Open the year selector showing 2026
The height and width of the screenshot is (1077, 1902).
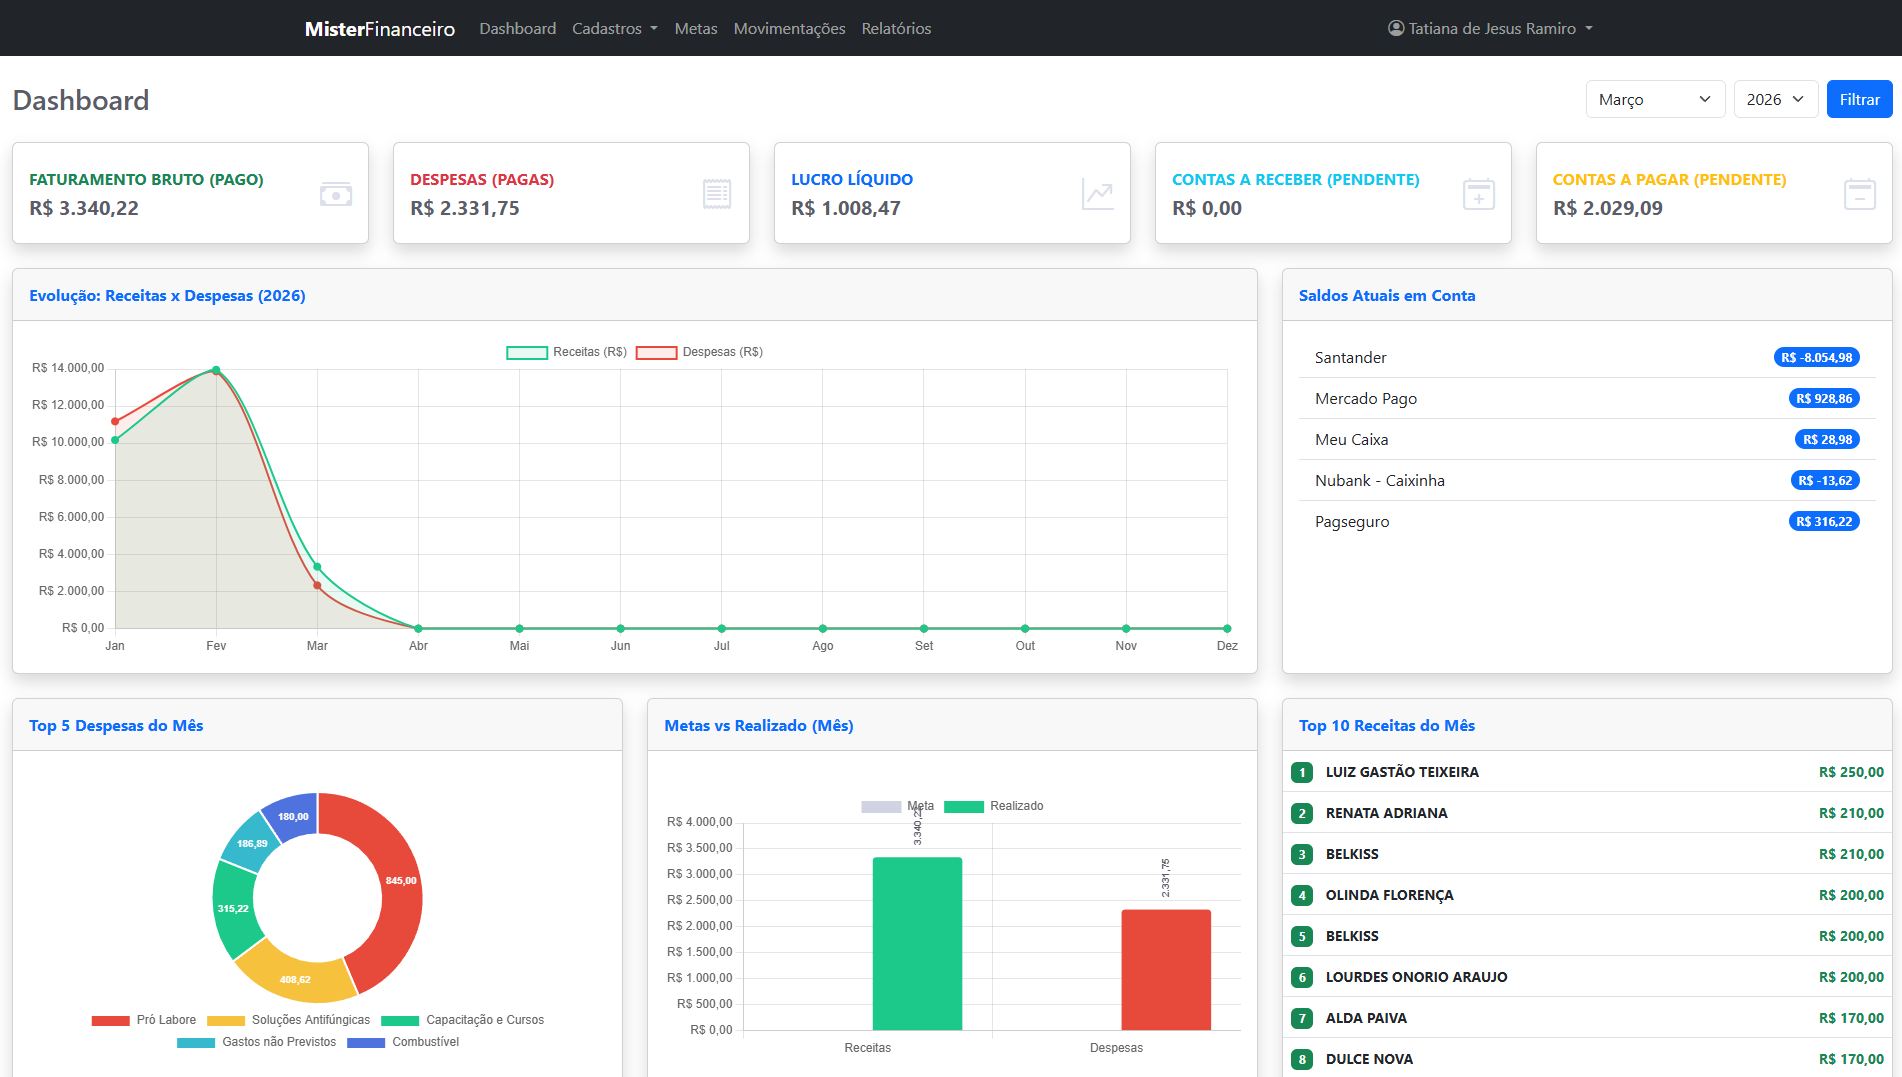[1775, 99]
